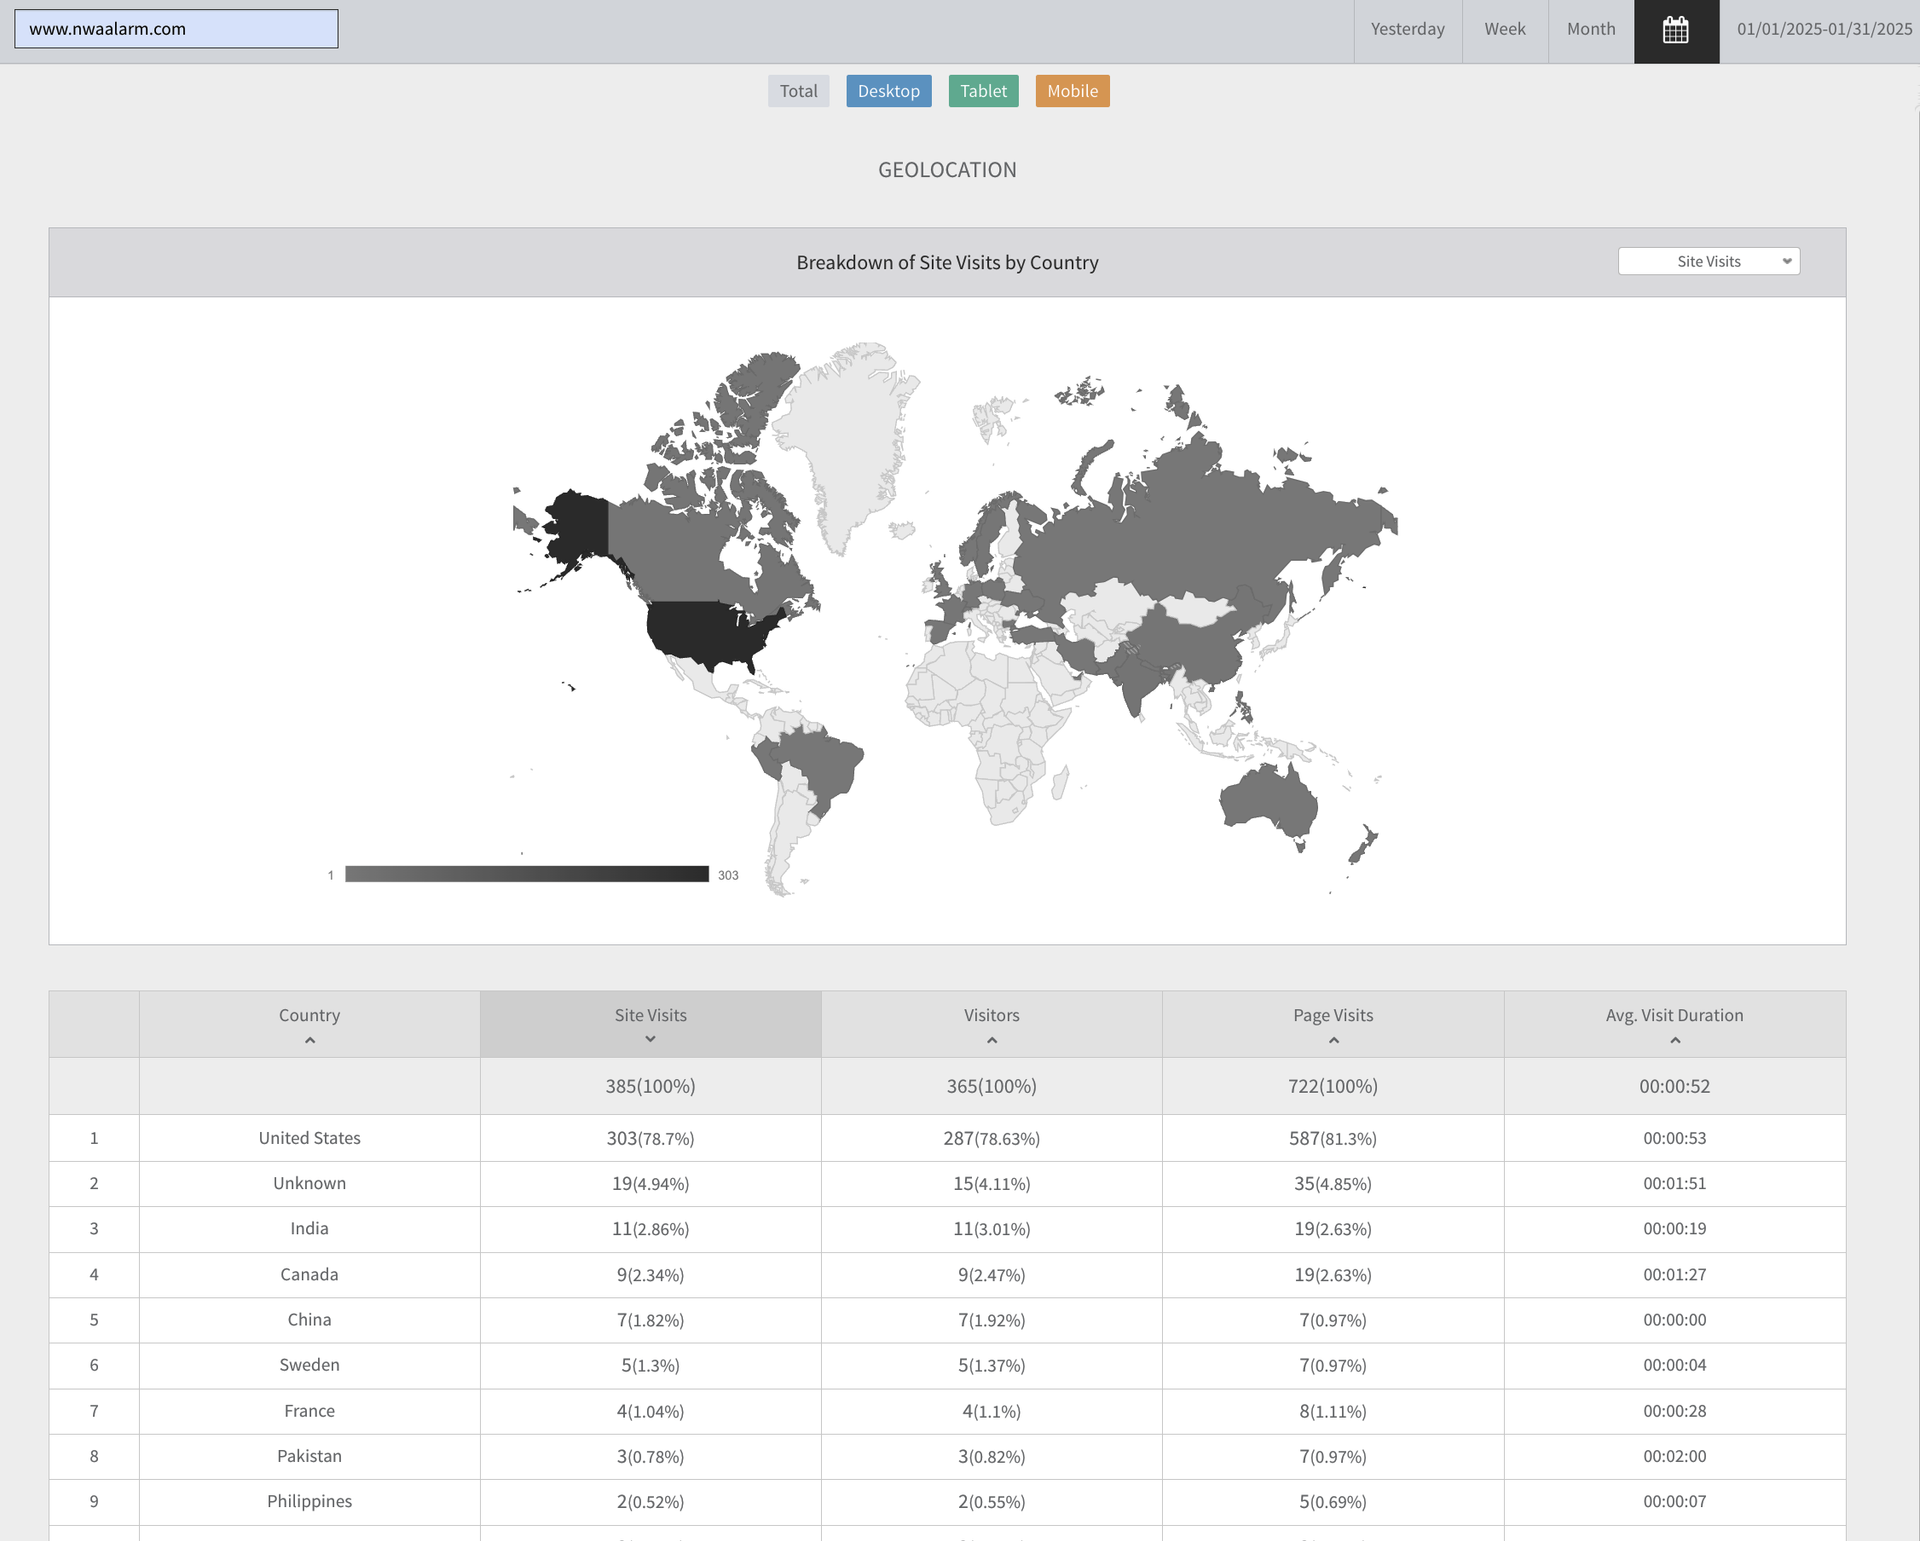Toggle the Mobile device filter
Viewport: 1920px width, 1541px height.
coord(1072,91)
